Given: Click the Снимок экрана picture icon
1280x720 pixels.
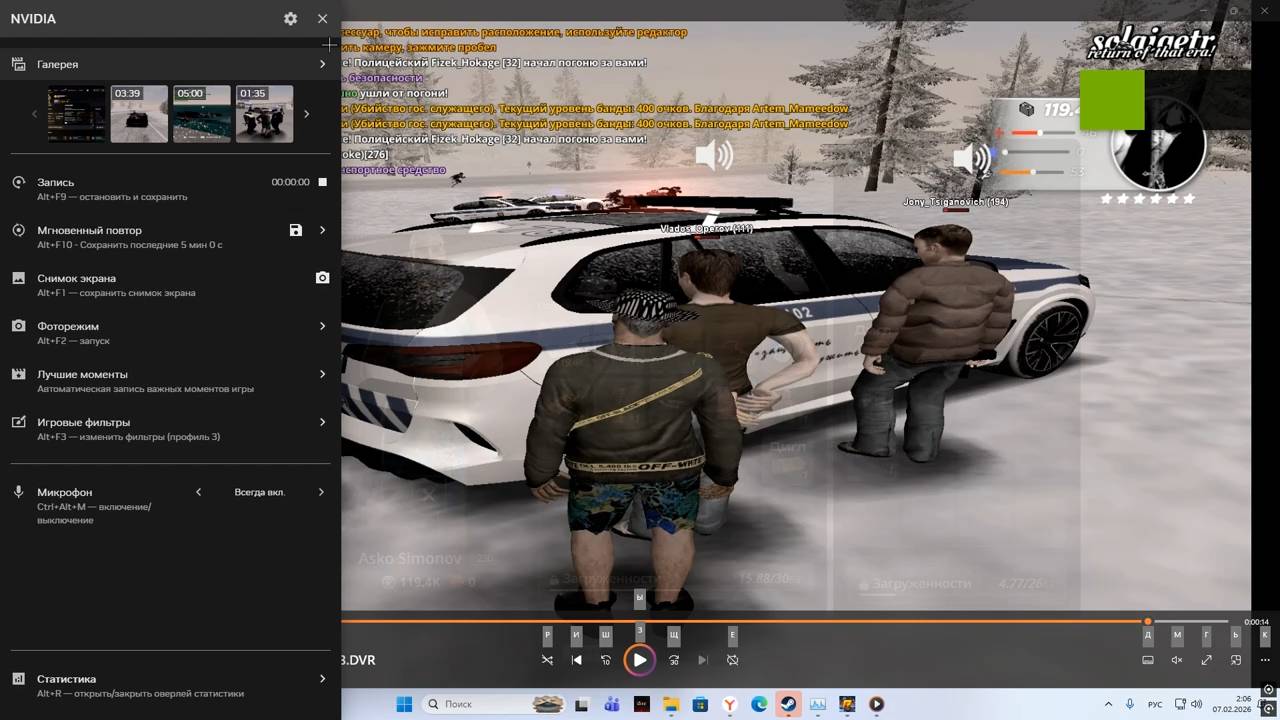Looking at the screenshot, I should 18,278.
